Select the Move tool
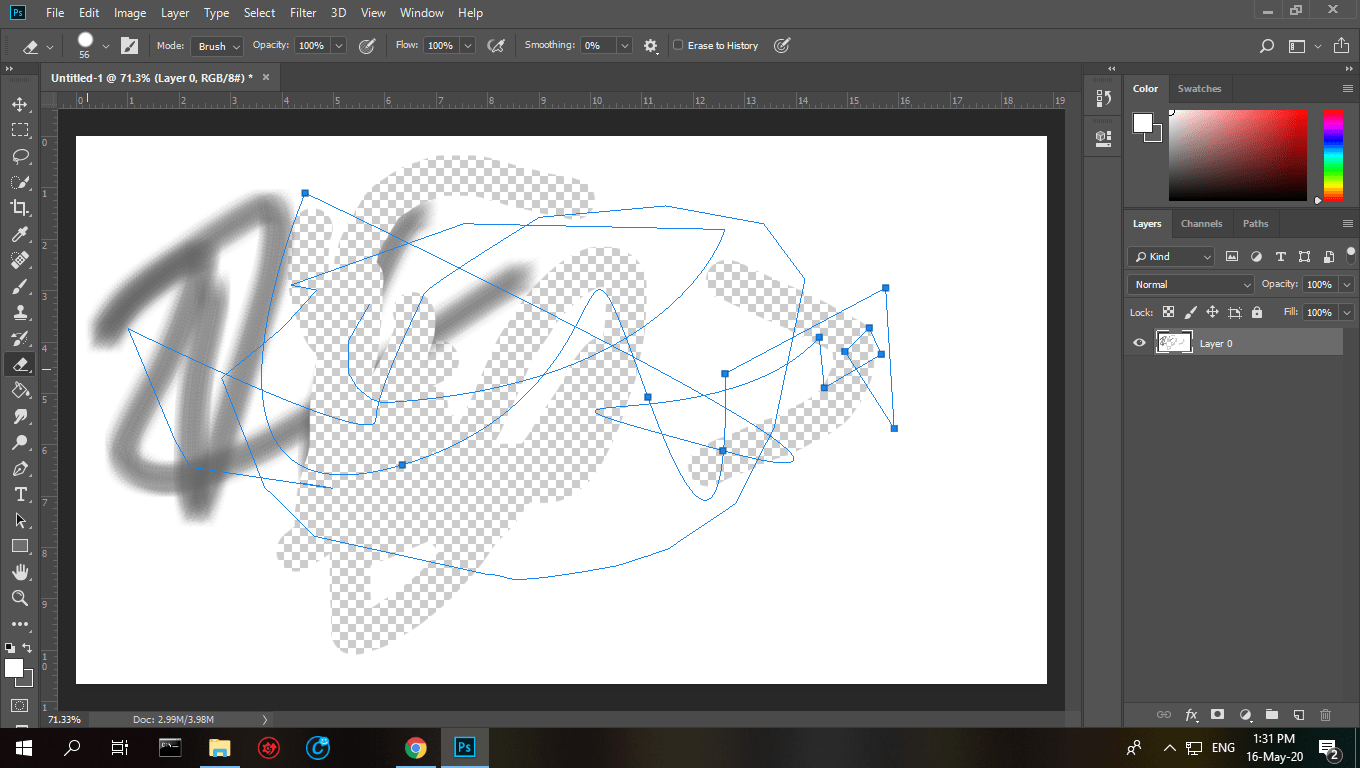Image resolution: width=1360 pixels, height=768 pixels. point(20,103)
